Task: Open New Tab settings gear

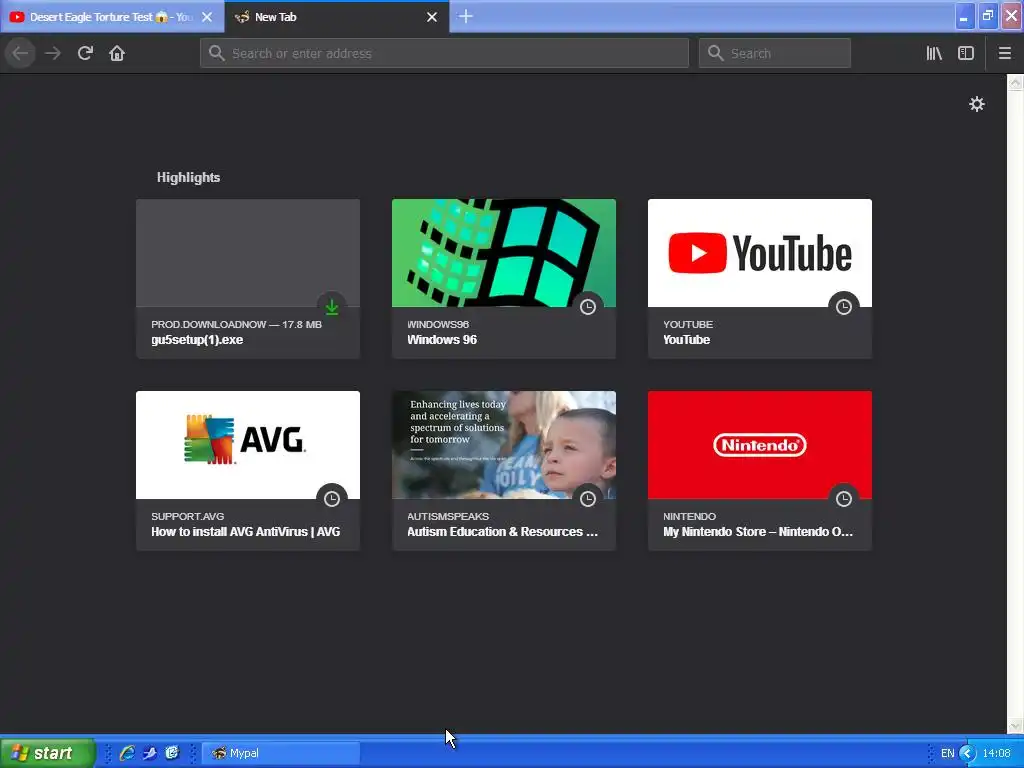Action: point(976,104)
